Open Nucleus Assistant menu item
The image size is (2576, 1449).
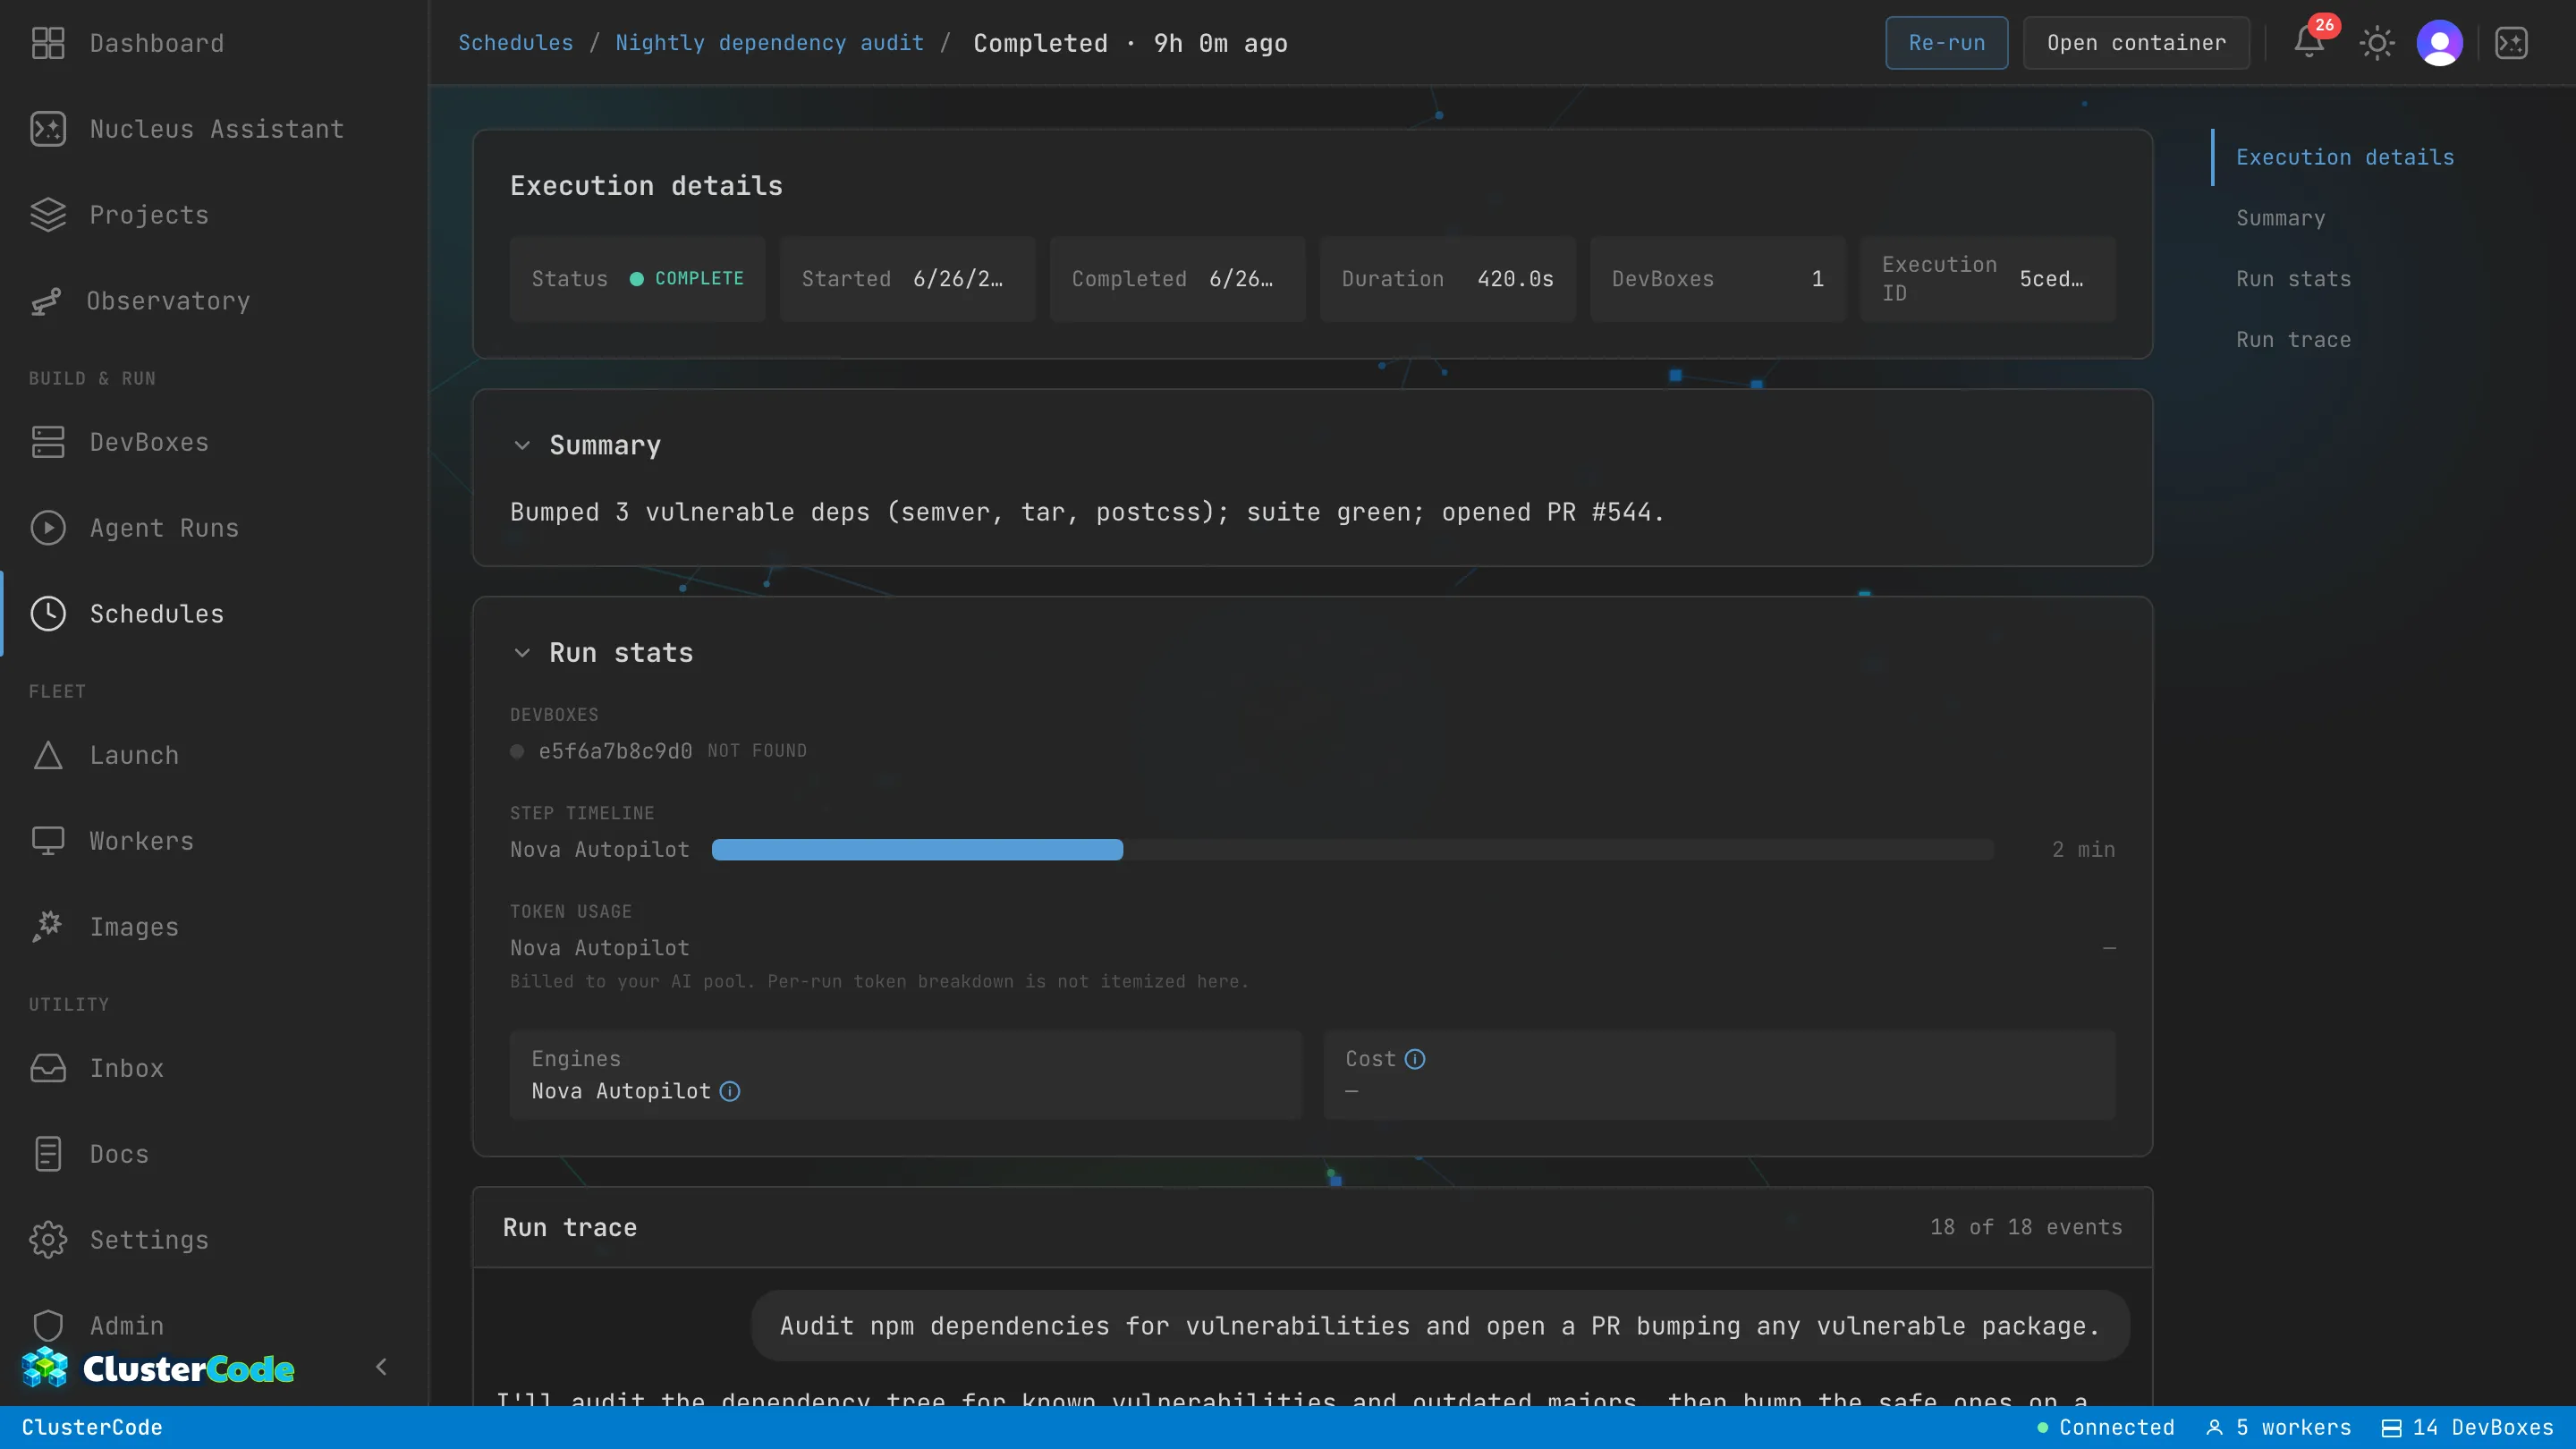tap(214, 129)
